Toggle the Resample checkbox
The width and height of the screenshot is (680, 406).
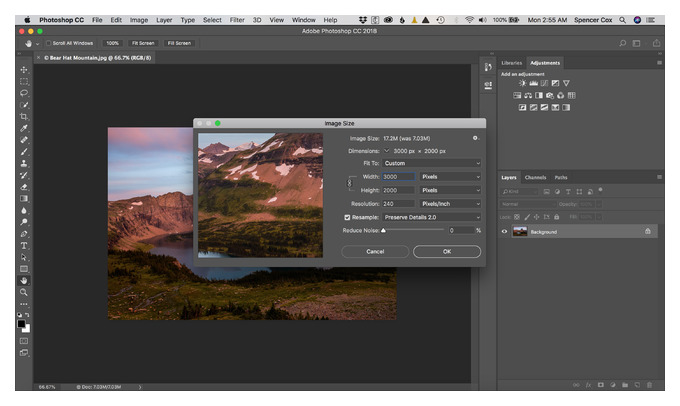tap(347, 217)
